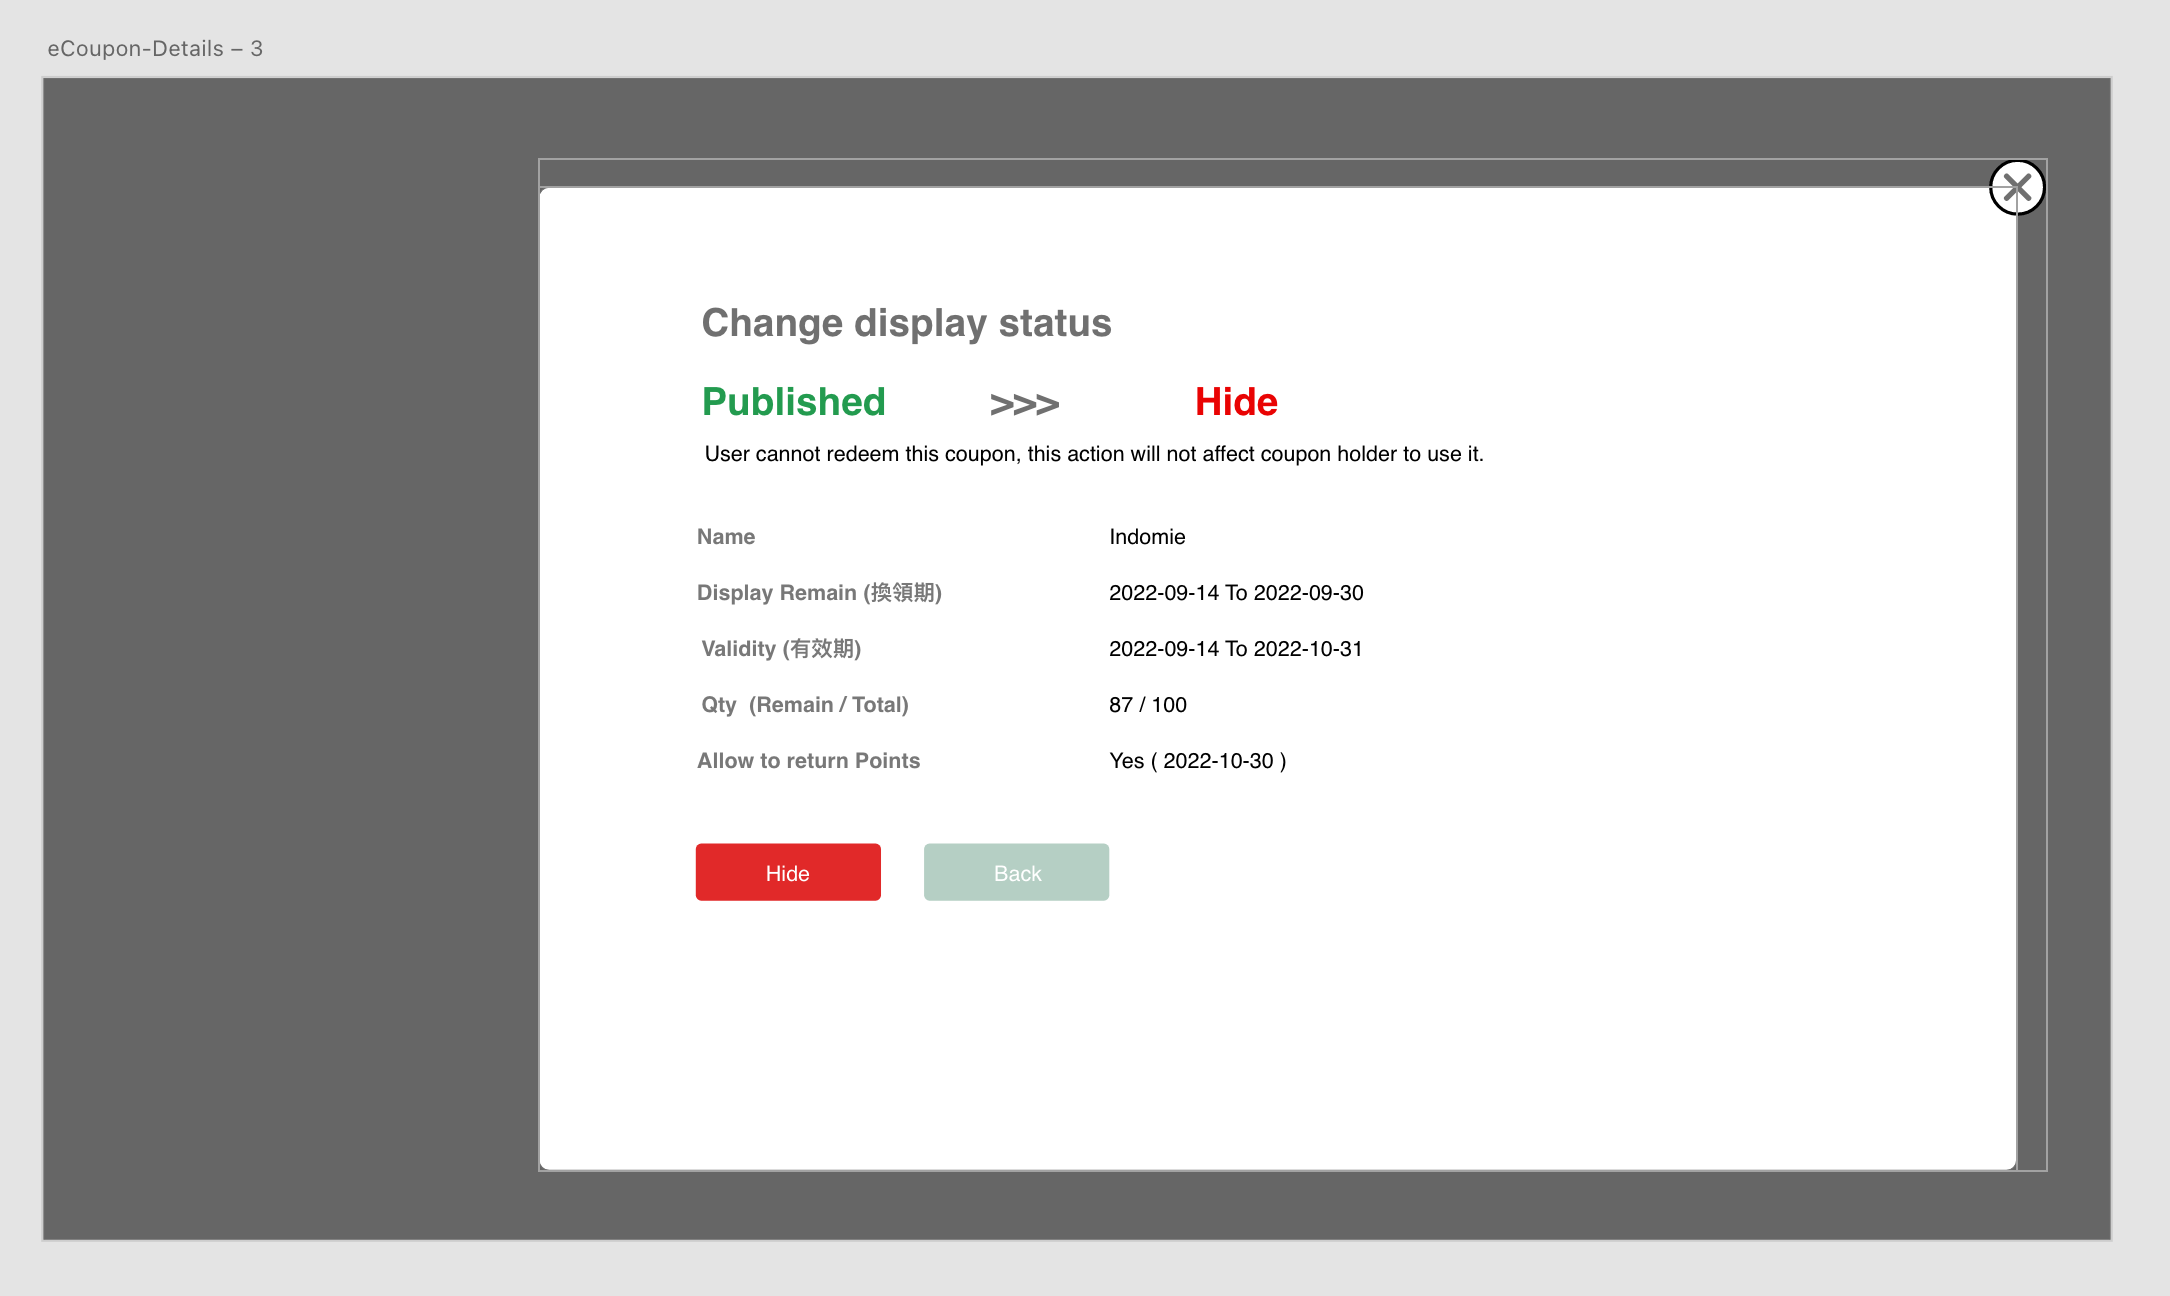2170x1296 pixels.
Task: Close the dialog with X icon
Action: click(x=2016, y=187)
